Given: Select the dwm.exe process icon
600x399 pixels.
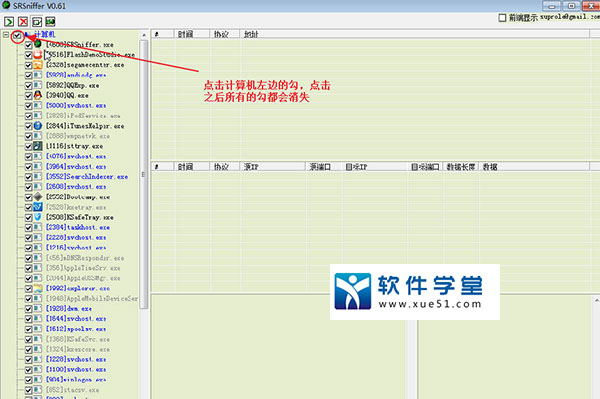Looking at the screenshot, I should pos(38,309).
